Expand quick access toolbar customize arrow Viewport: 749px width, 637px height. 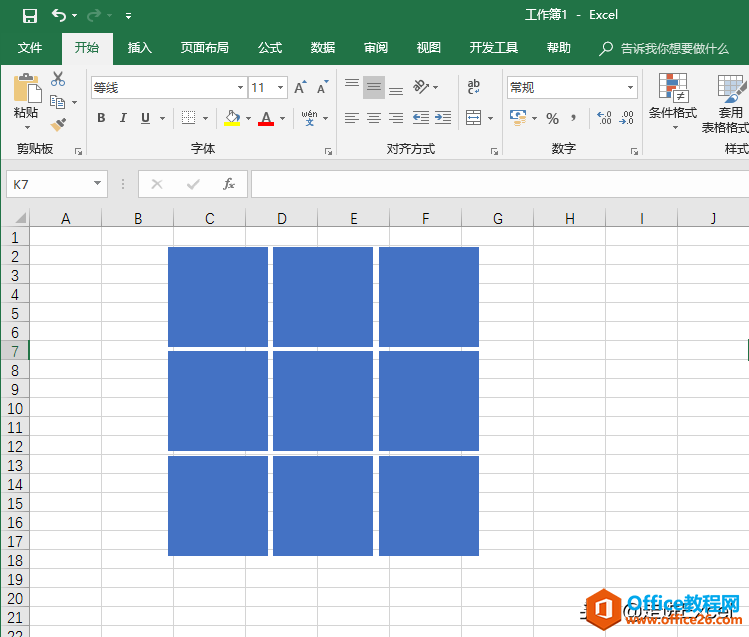[128, 16]
